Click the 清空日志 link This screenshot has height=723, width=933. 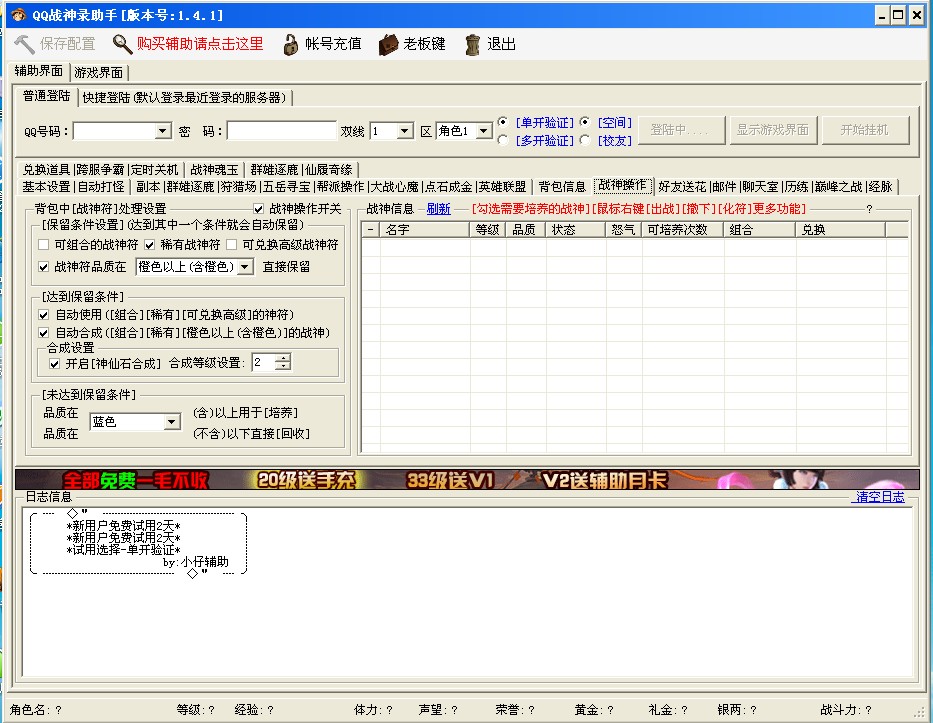pyautogui.click(x=880, y=497)
